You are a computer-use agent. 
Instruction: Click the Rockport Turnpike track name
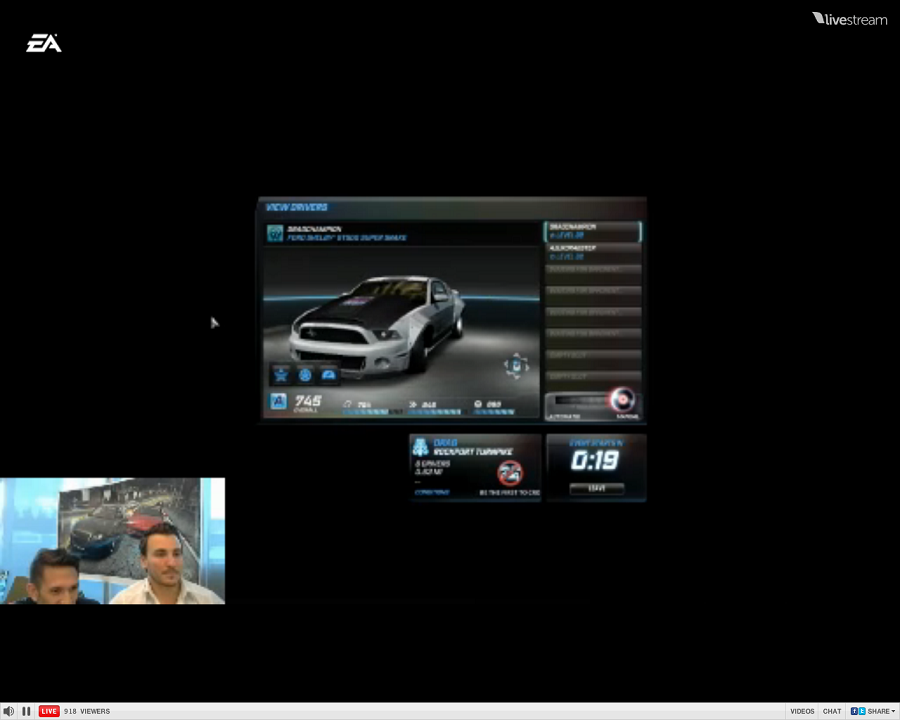473,452
